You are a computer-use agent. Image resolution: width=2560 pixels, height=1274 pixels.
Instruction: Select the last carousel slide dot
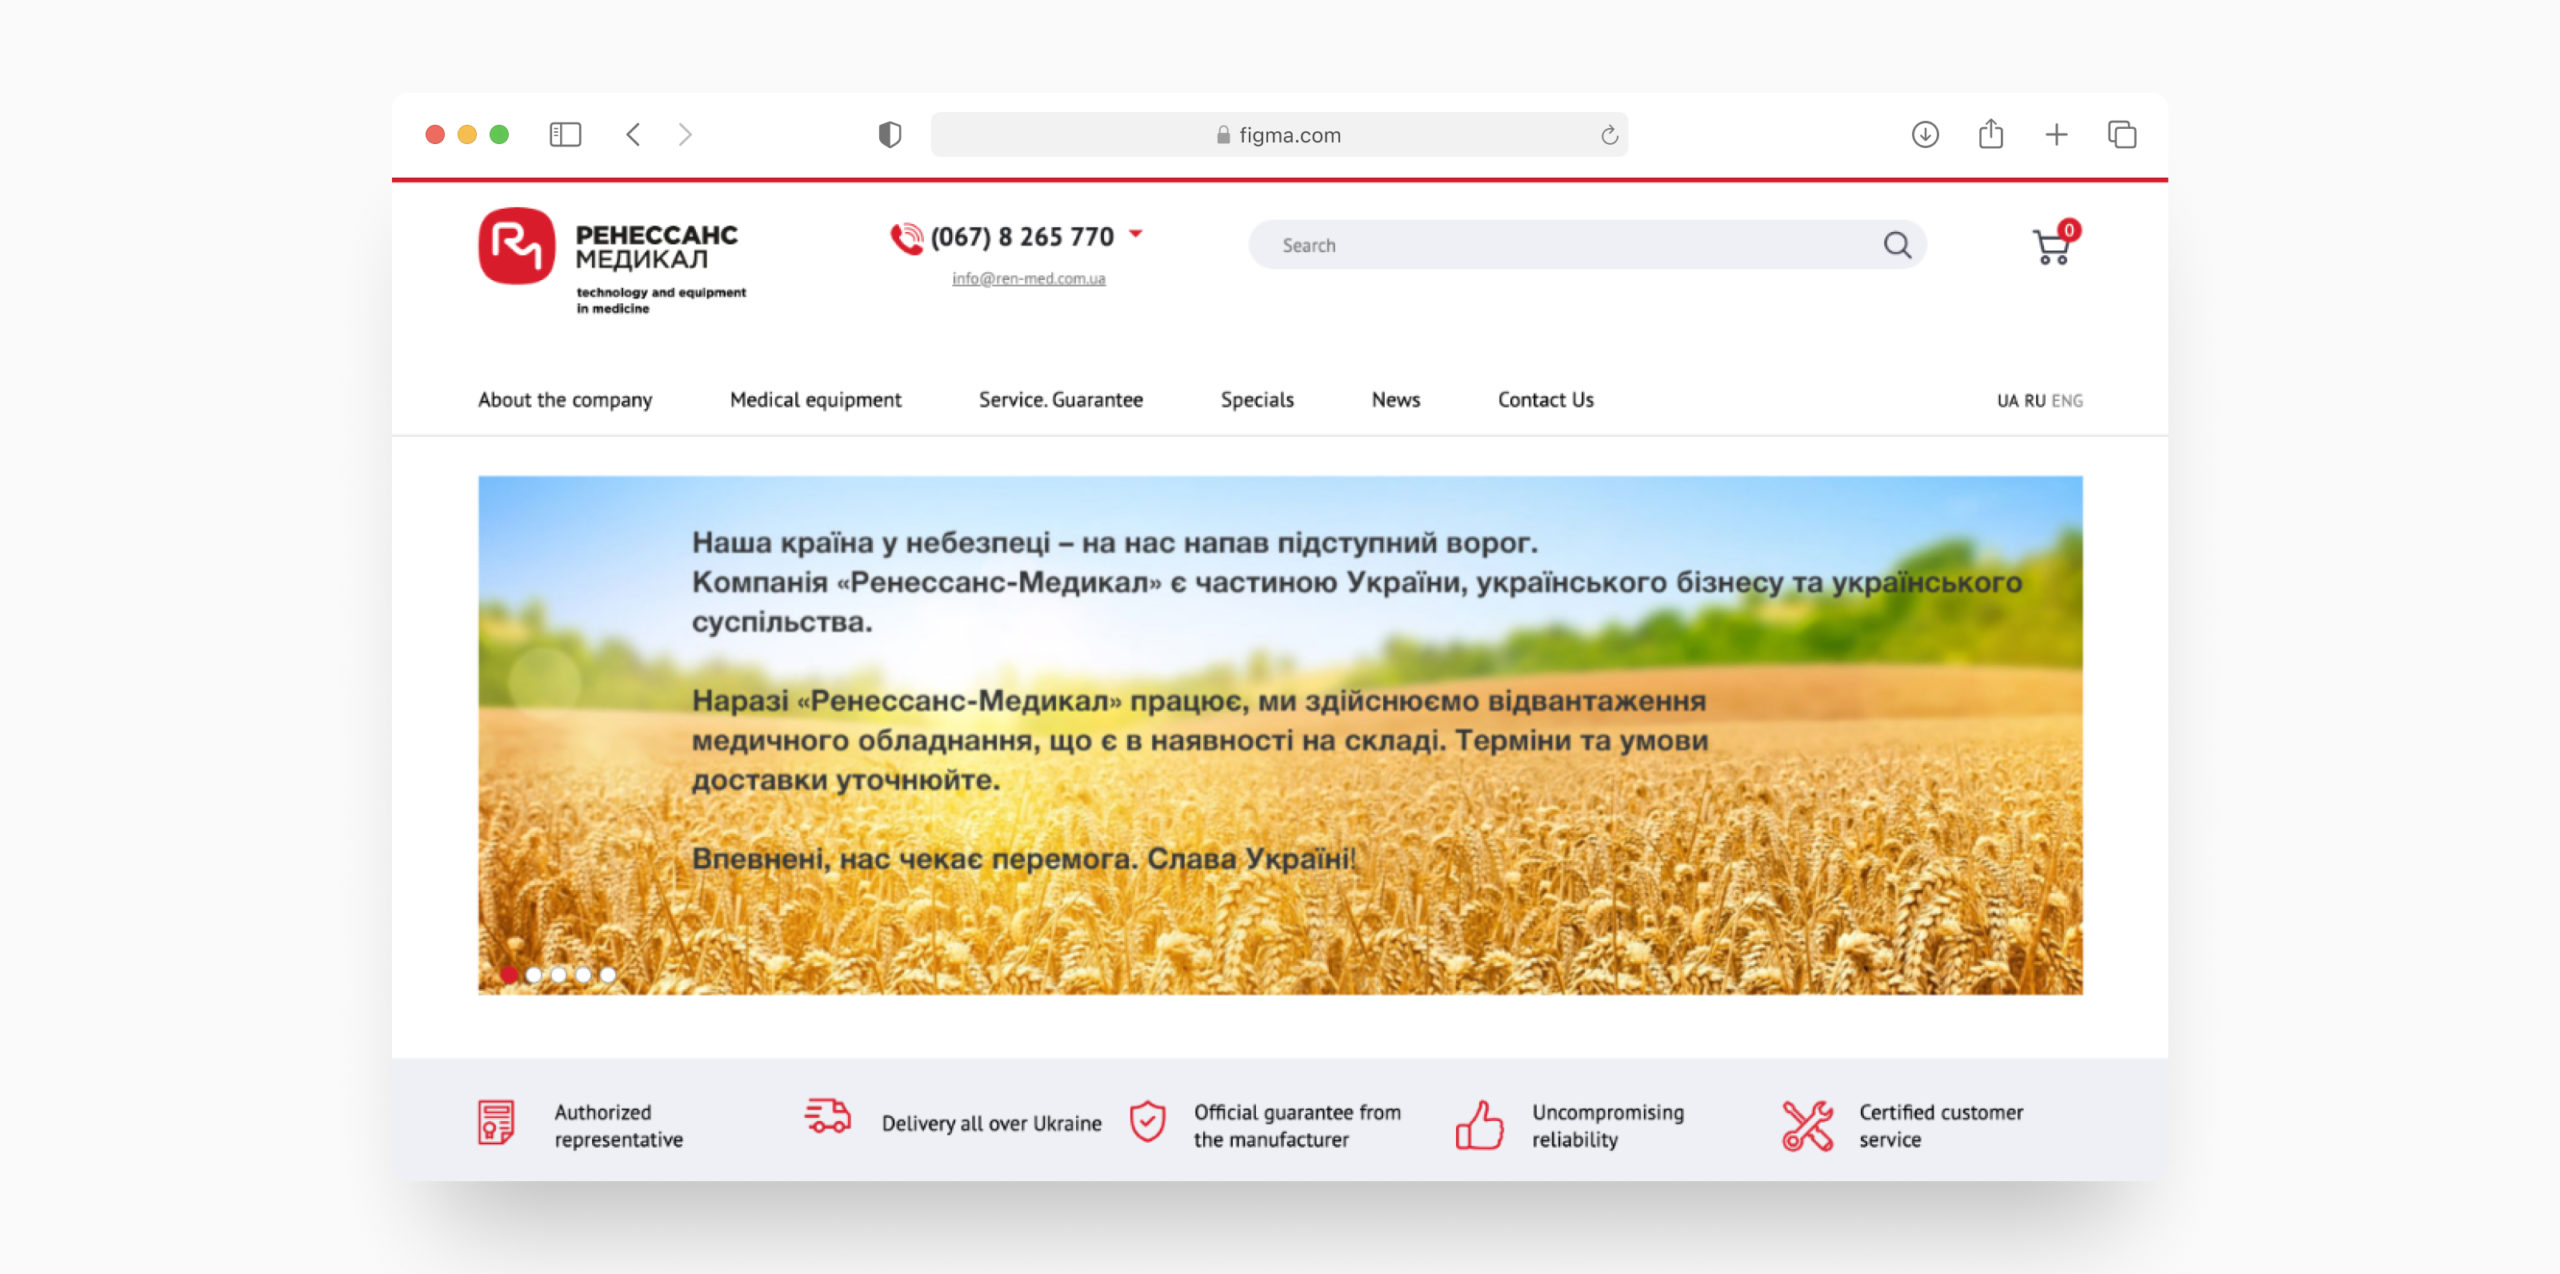click(x=608, y=974)
